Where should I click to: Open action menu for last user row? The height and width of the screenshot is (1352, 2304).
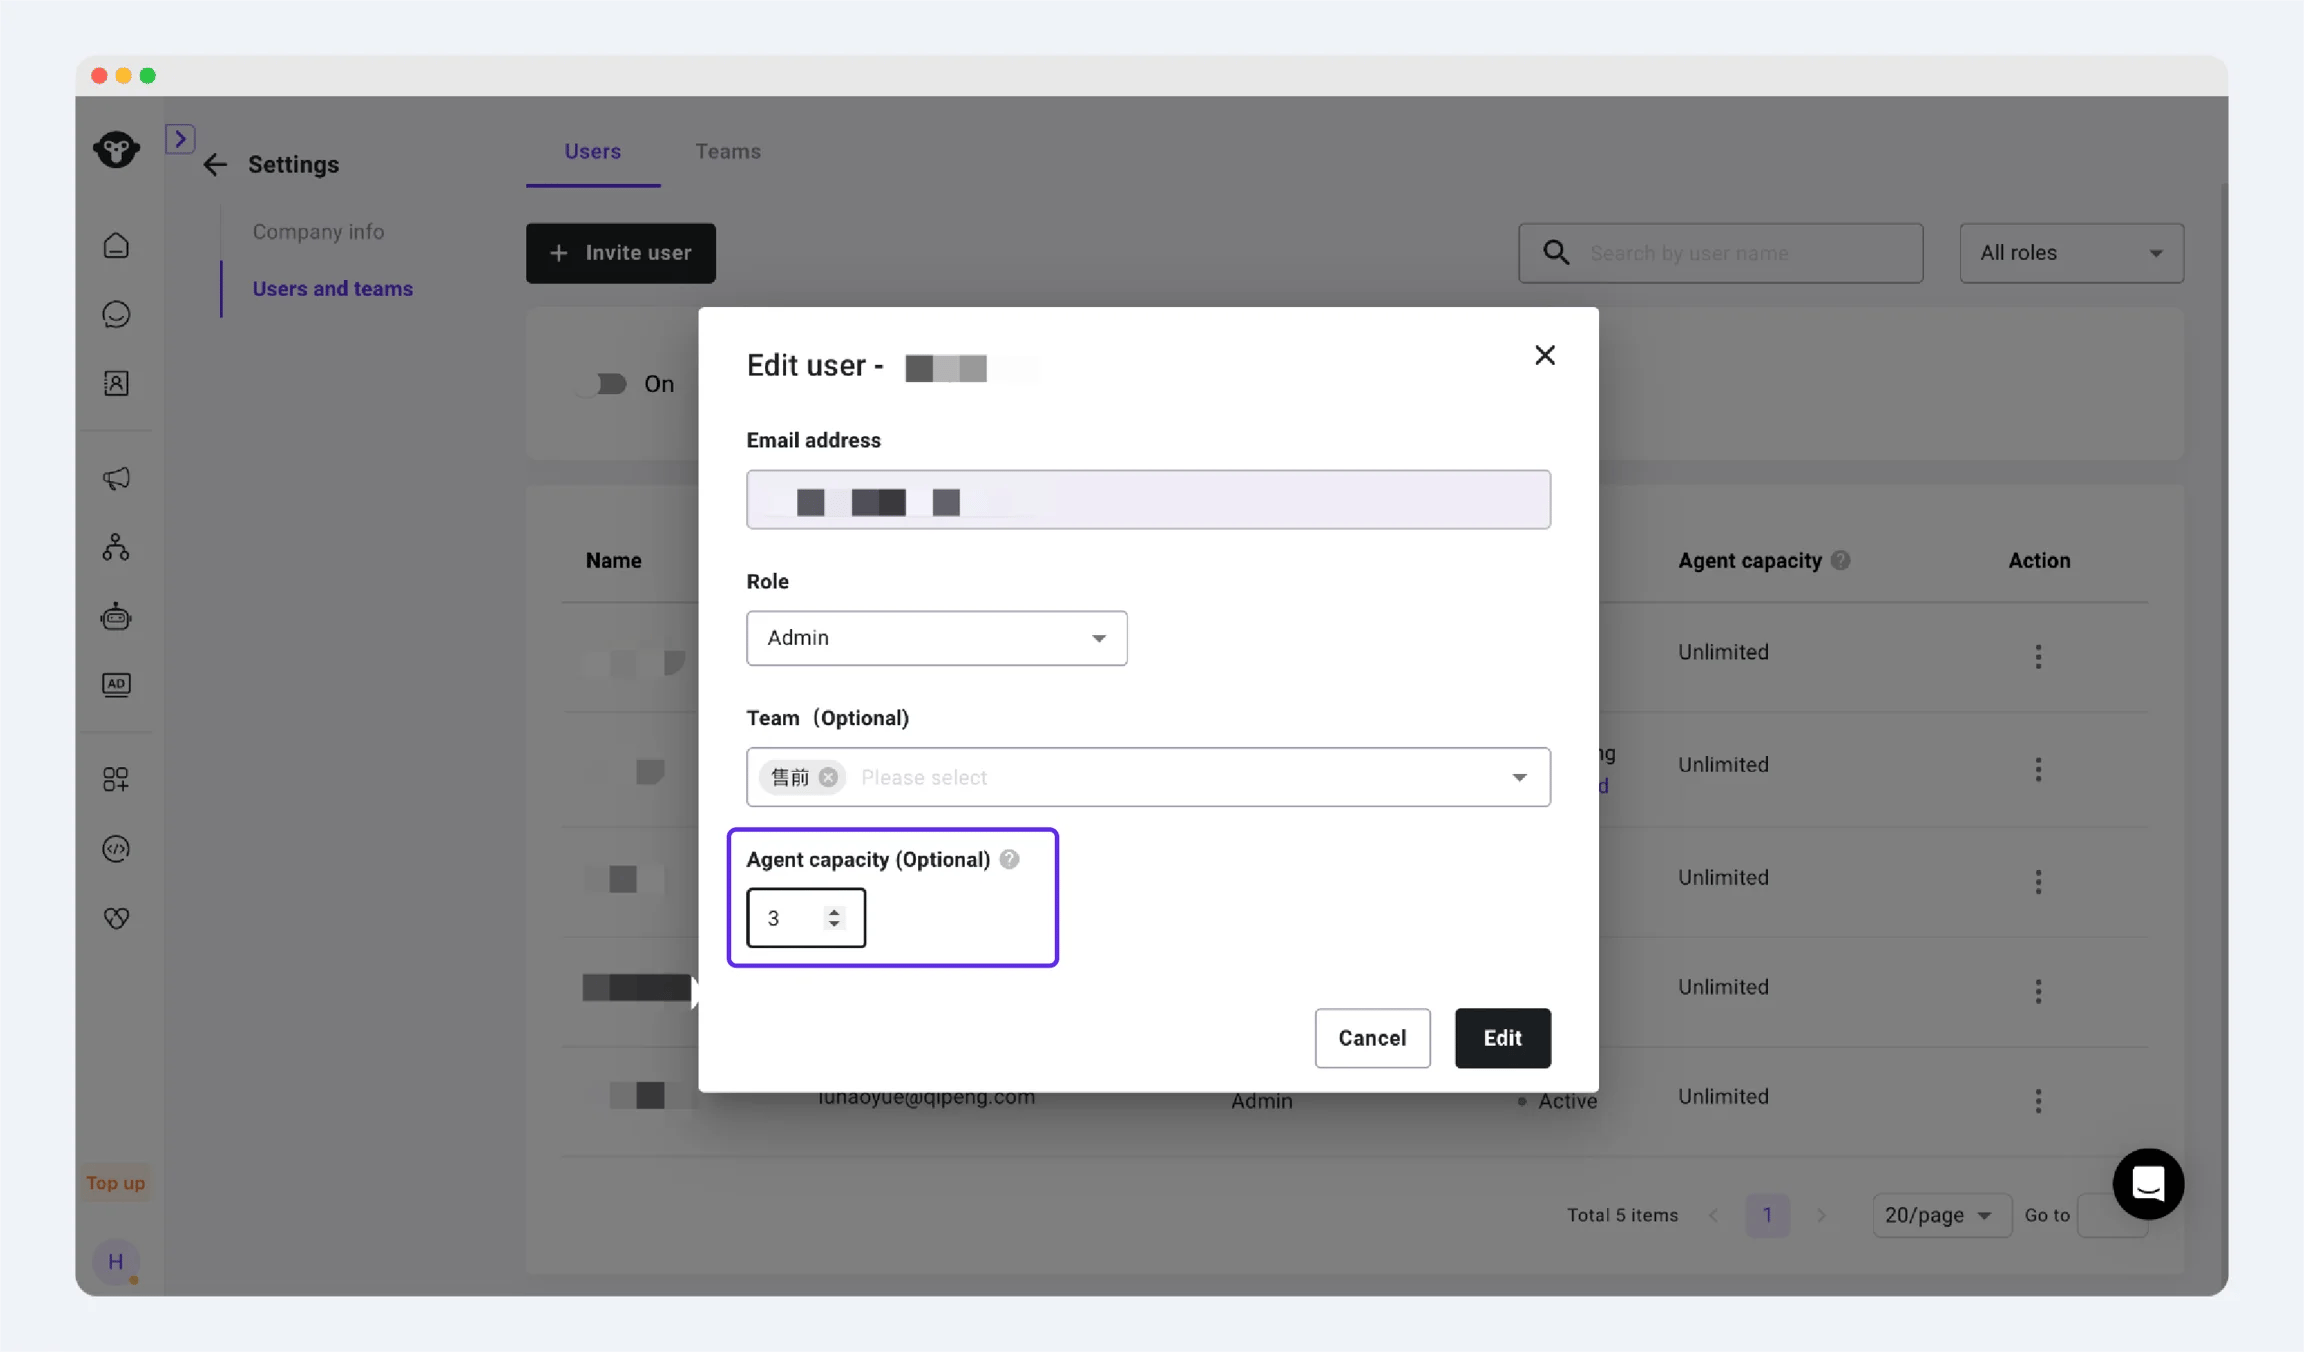(x=2038, y=1101)
